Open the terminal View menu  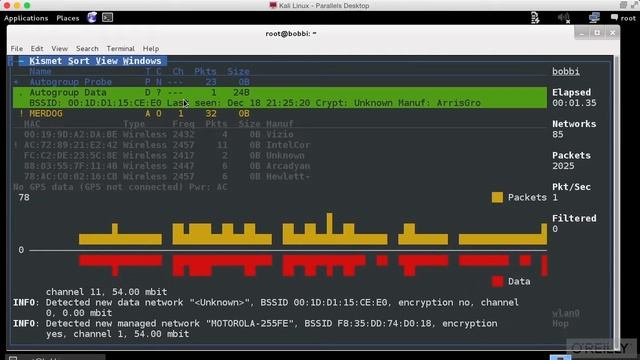60,49
